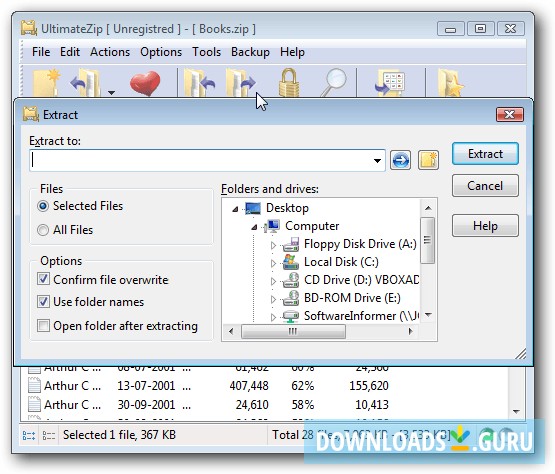Click the blue arrow go-to-folder icon
Viewport: 555px width, 474px height.
(400, 160)
